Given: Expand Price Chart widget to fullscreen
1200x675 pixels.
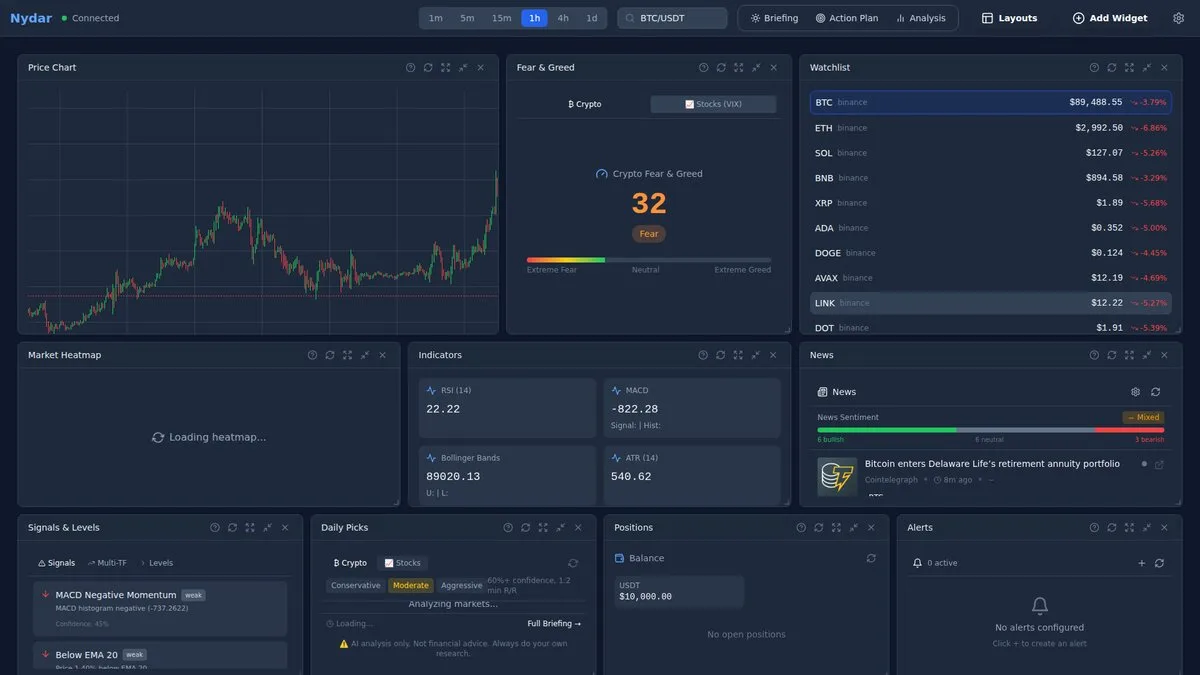Looking at the screenshot, I should 445,68.
